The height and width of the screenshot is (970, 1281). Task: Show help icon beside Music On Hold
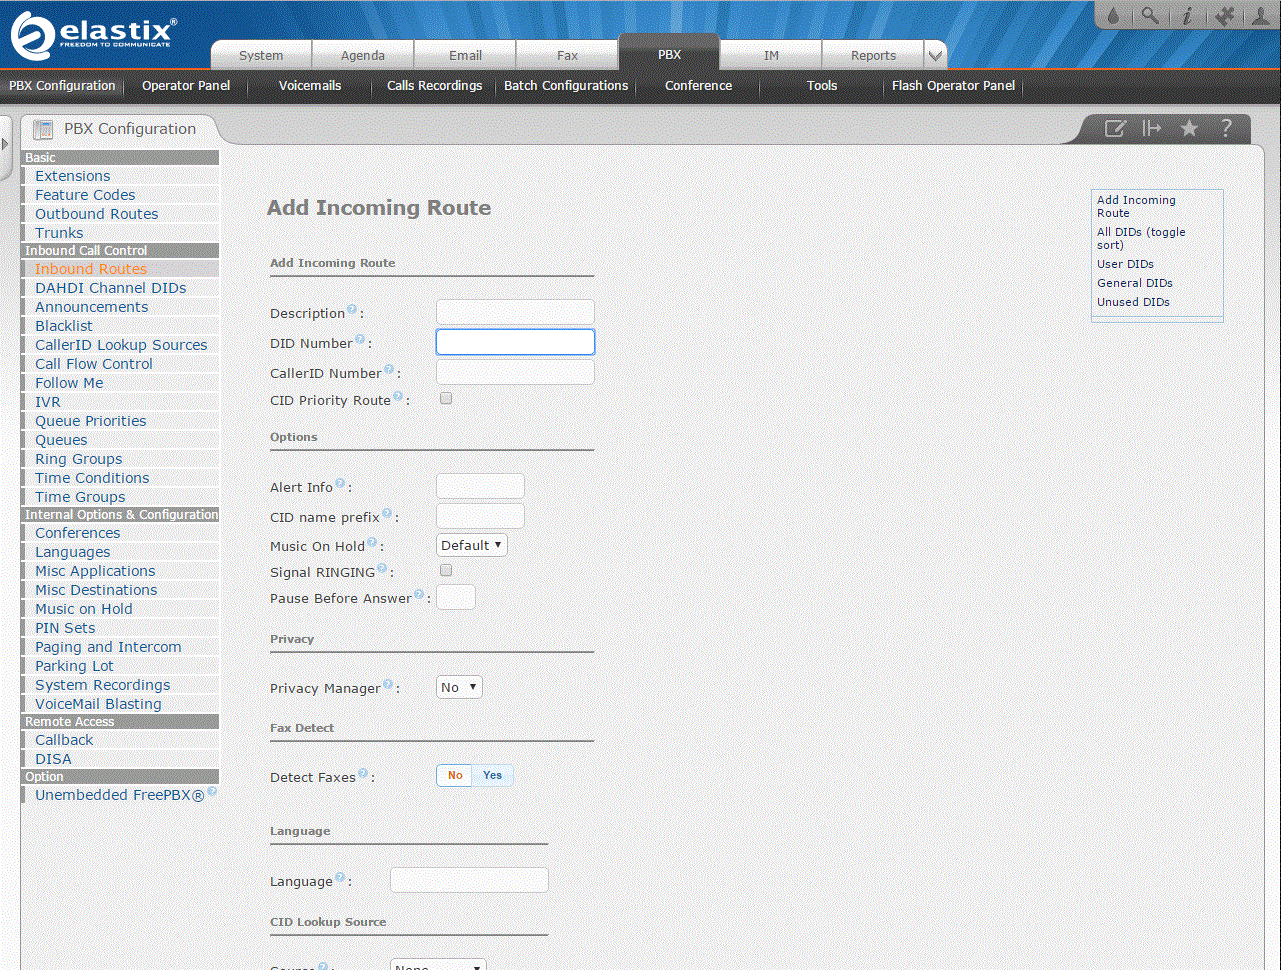[x=372, y=543]
